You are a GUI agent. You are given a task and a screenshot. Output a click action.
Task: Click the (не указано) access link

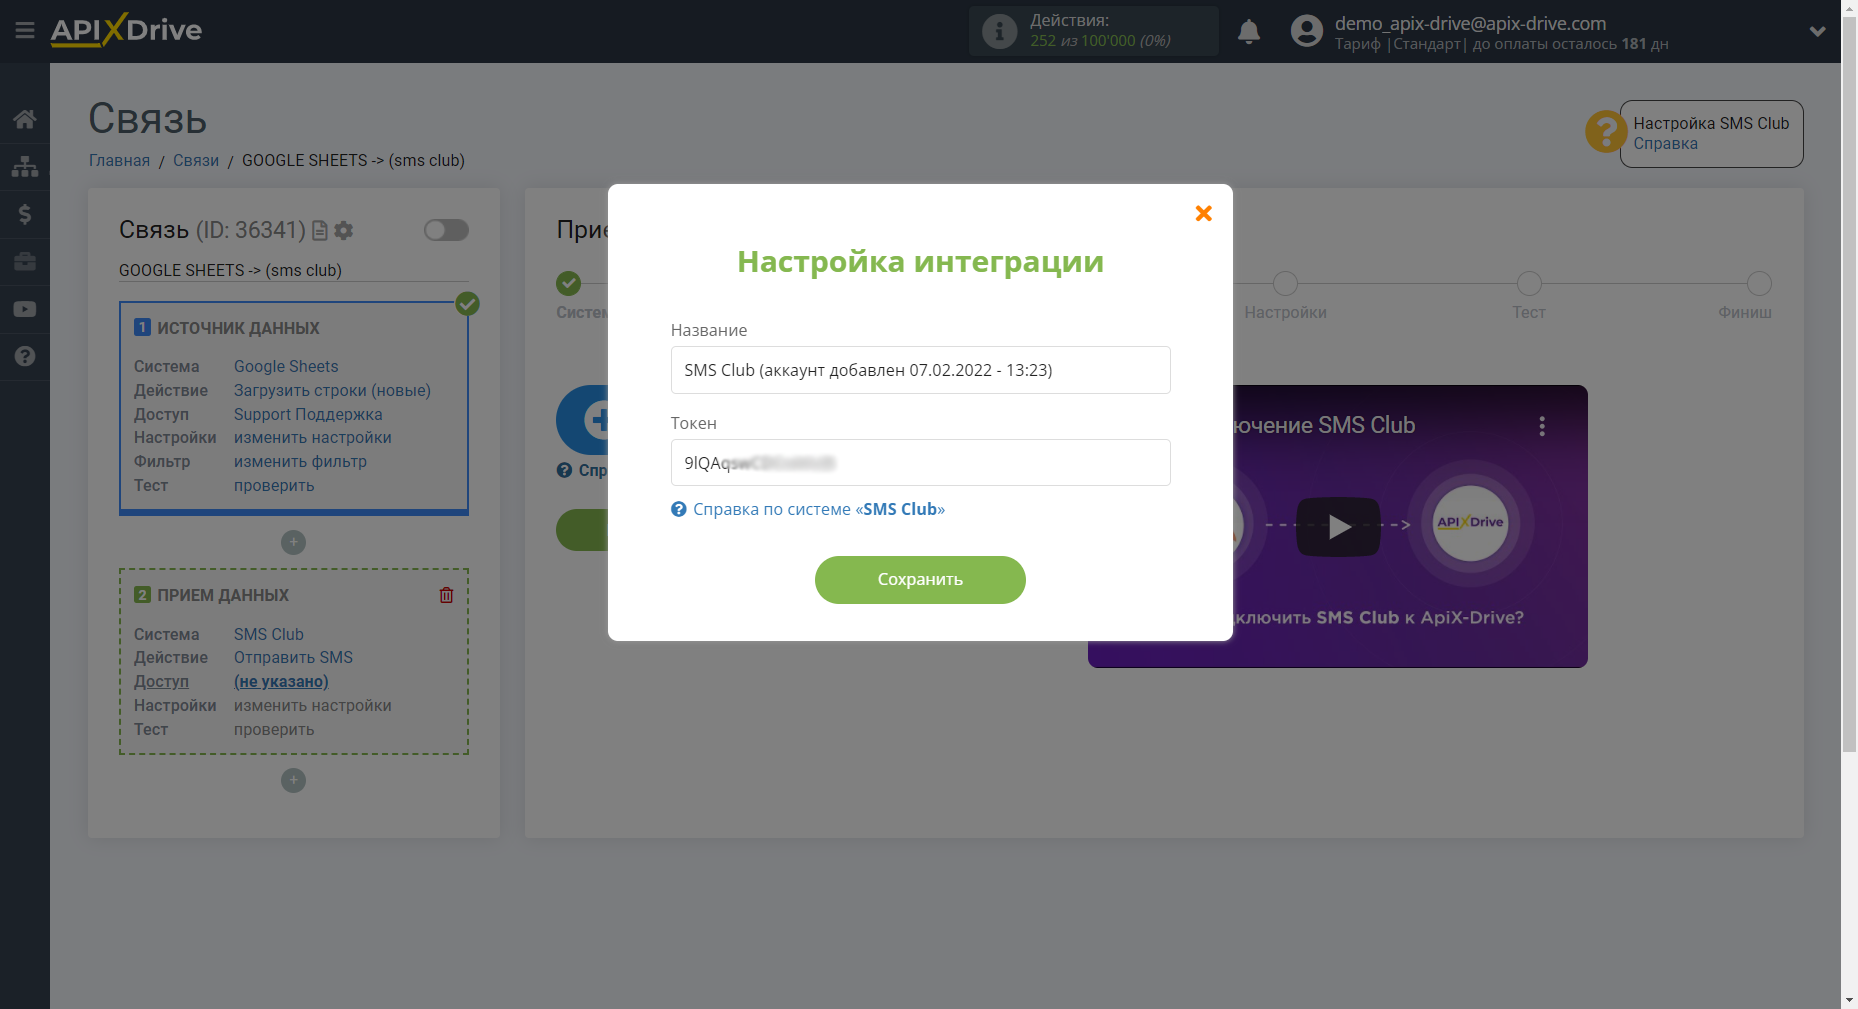point(281,682)
